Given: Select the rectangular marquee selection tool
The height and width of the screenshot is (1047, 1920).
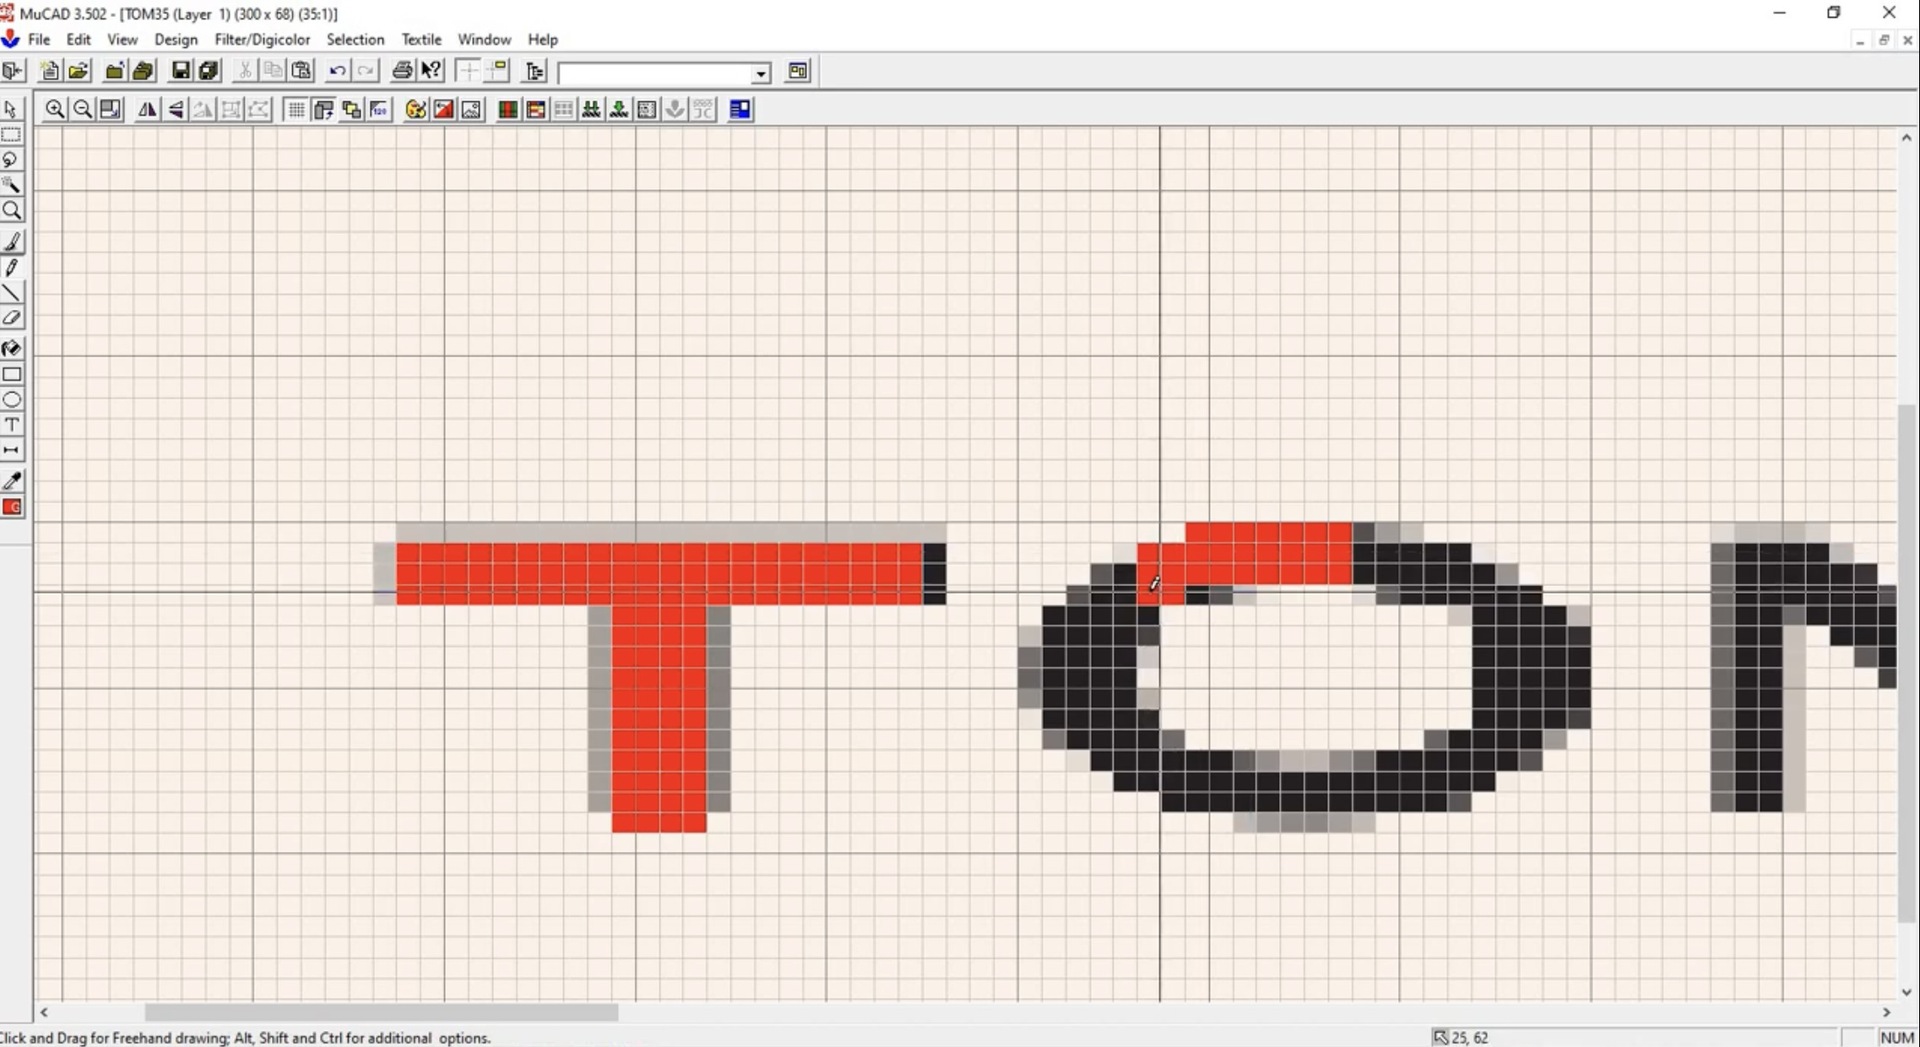Looking at the screenshot, I should [x=12, y=135].
